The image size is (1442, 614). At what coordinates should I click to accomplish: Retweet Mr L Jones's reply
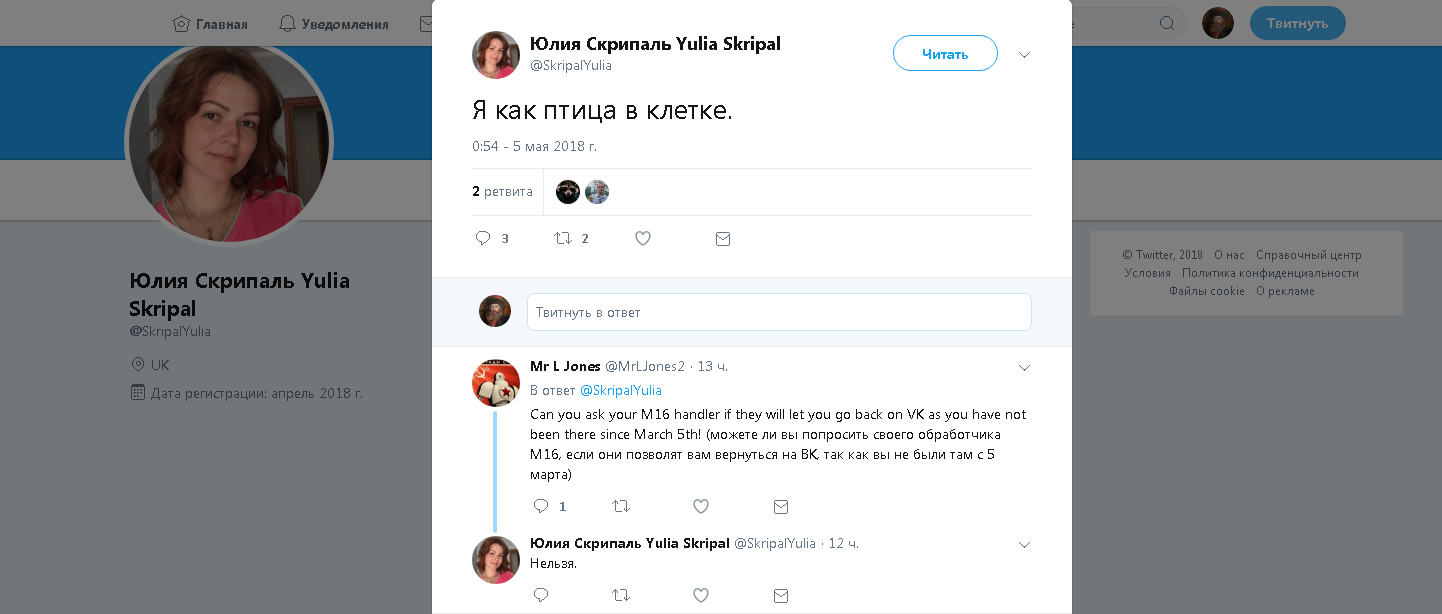click(621, 507)
